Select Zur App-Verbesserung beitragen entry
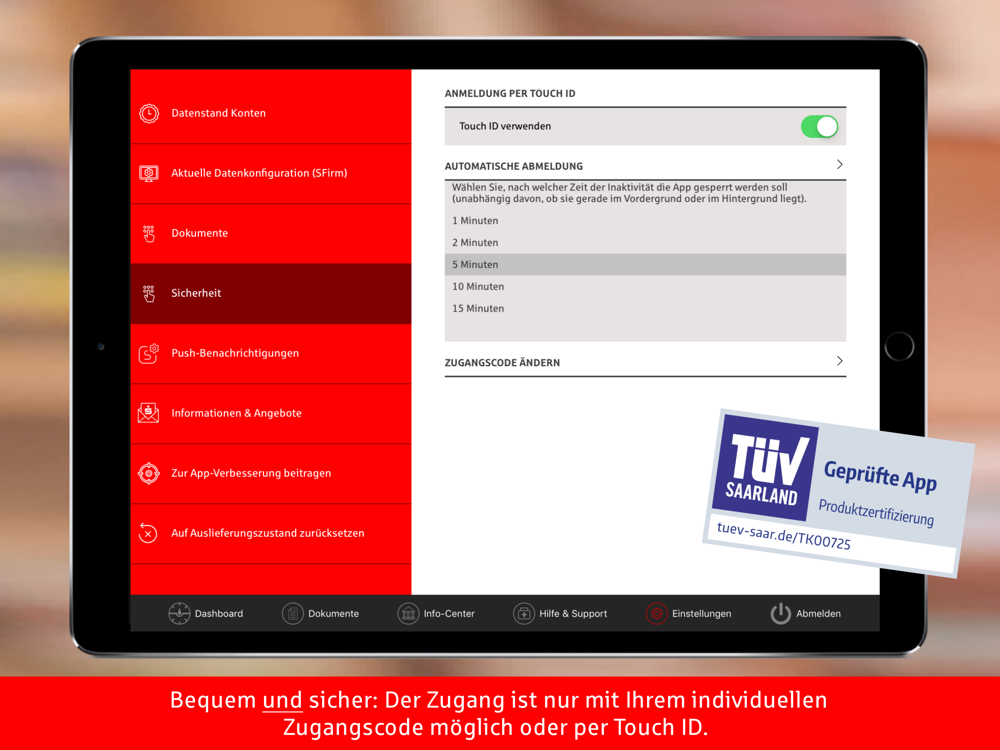 tap(271, 473)
